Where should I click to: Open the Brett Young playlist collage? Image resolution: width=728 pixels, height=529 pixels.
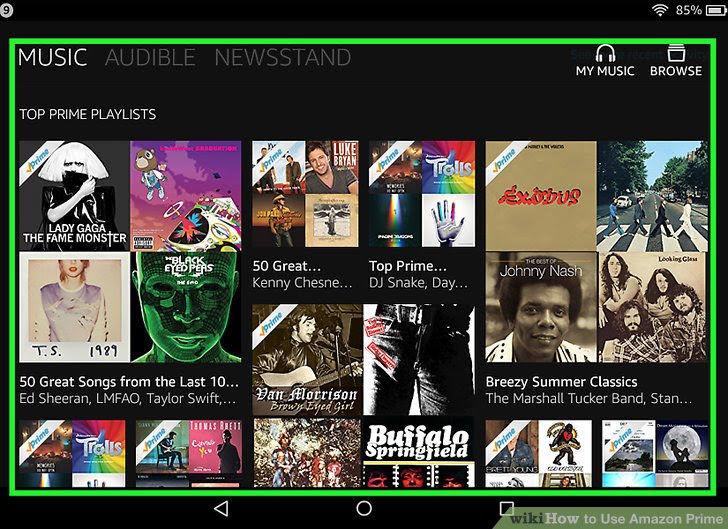click(x=539, y=453)
